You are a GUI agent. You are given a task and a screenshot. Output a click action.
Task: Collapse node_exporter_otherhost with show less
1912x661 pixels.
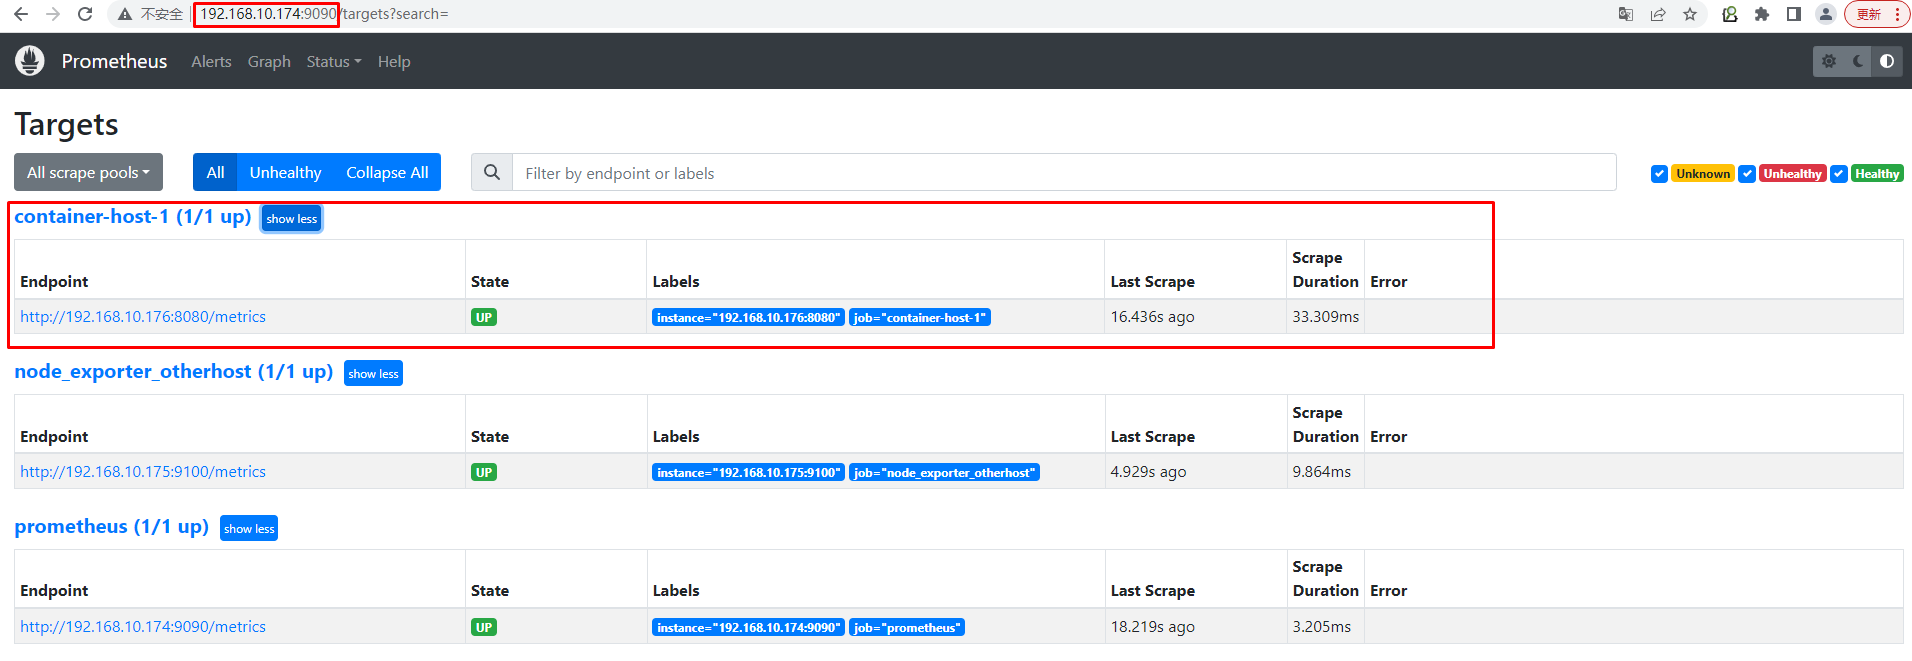tap(374, 373)
